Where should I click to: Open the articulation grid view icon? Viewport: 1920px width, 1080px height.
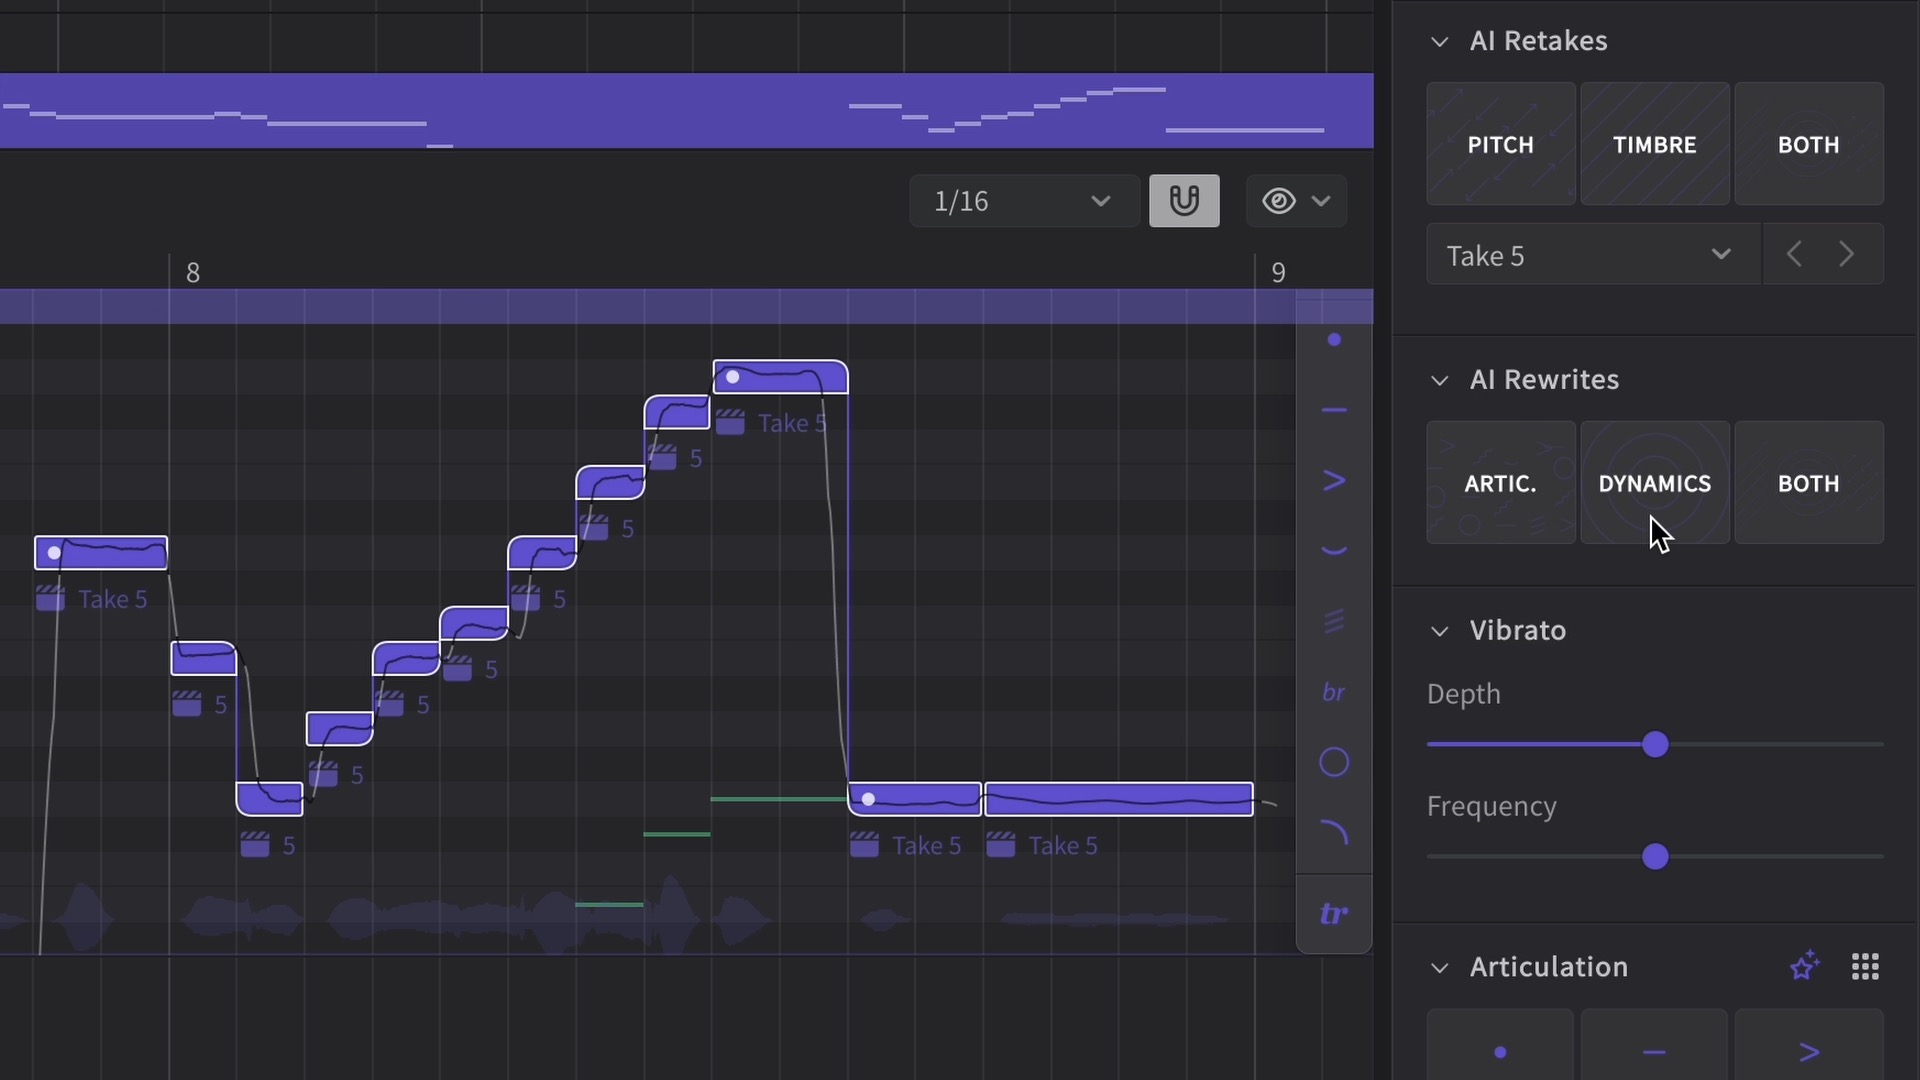tap(1865, 967)
